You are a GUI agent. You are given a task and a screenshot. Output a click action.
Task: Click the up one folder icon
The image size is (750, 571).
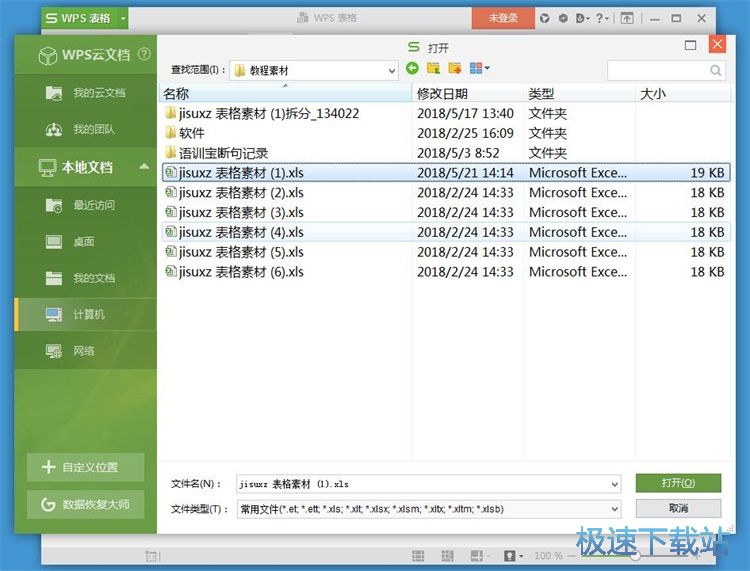tap(433, 69)
